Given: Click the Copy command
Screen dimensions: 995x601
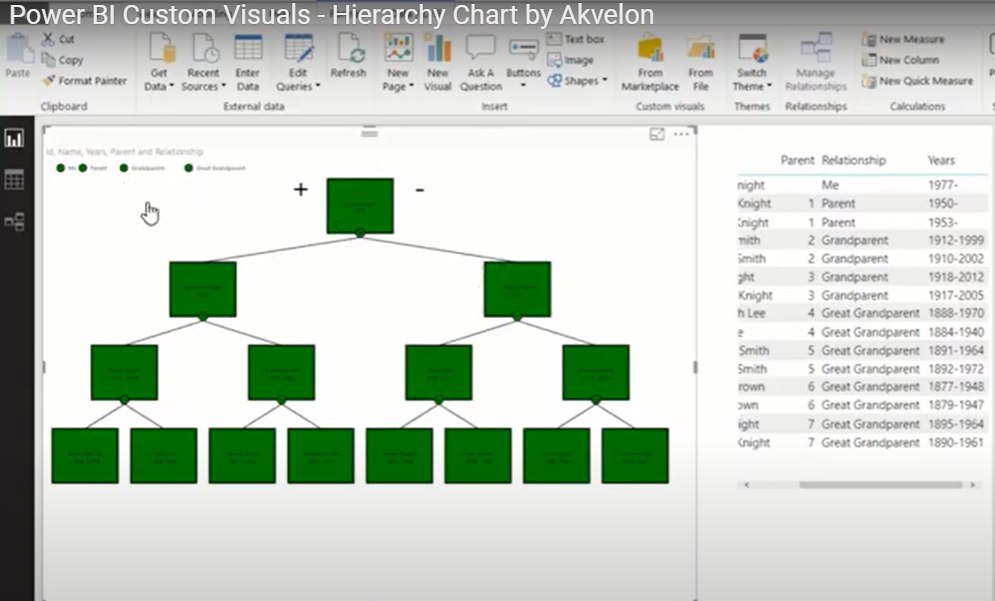Looking at the screenshot, I should point(62,60).
